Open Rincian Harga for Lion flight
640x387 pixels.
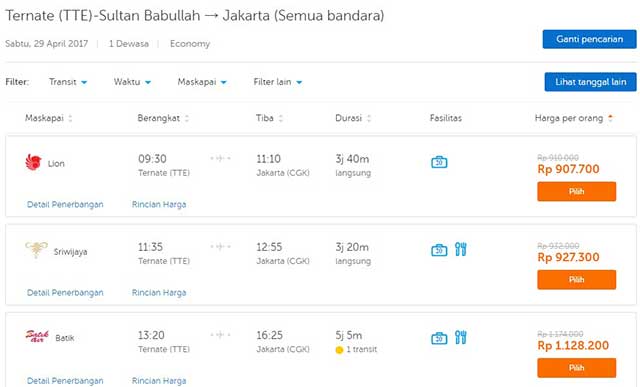click(159, 205)
